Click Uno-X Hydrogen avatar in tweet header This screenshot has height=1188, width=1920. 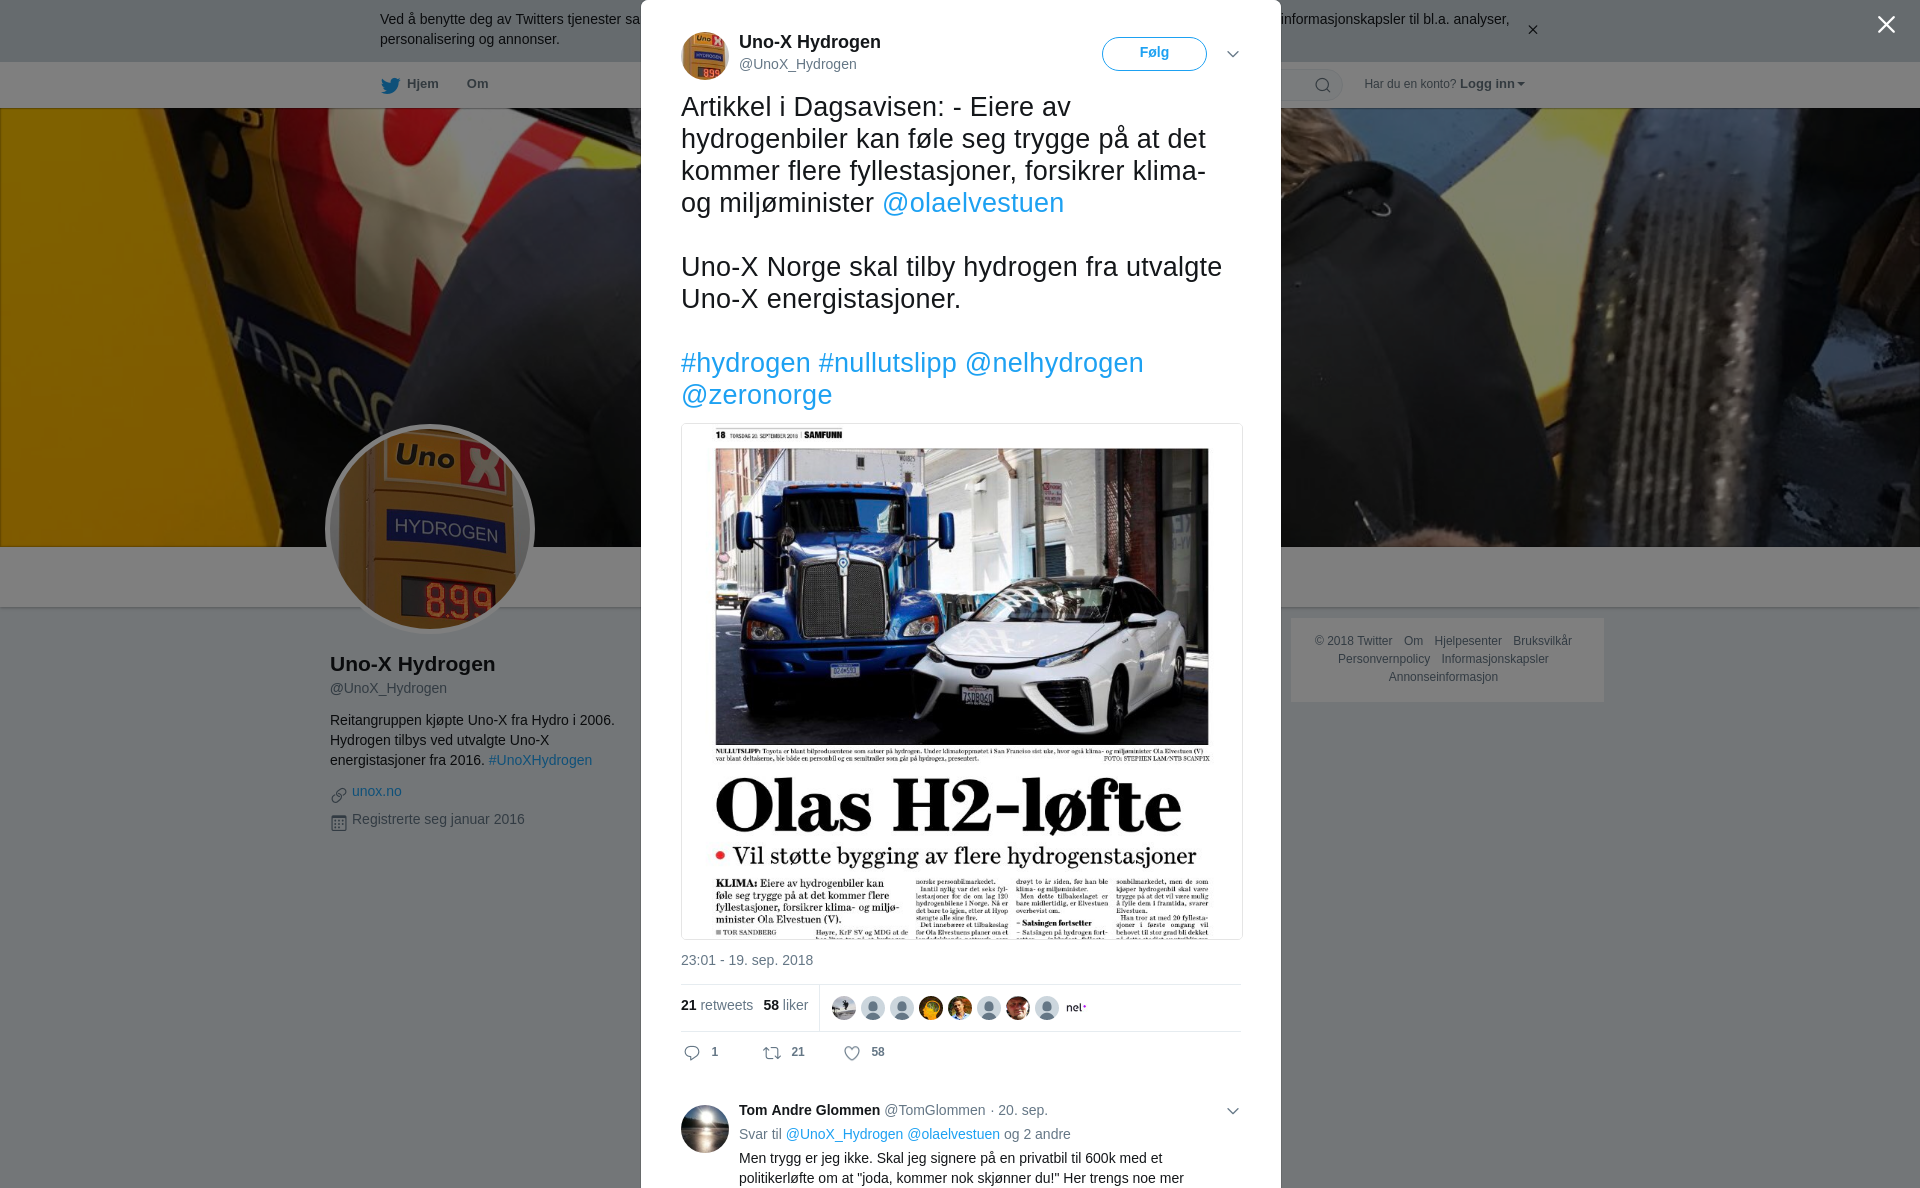[x=705, y=55]
